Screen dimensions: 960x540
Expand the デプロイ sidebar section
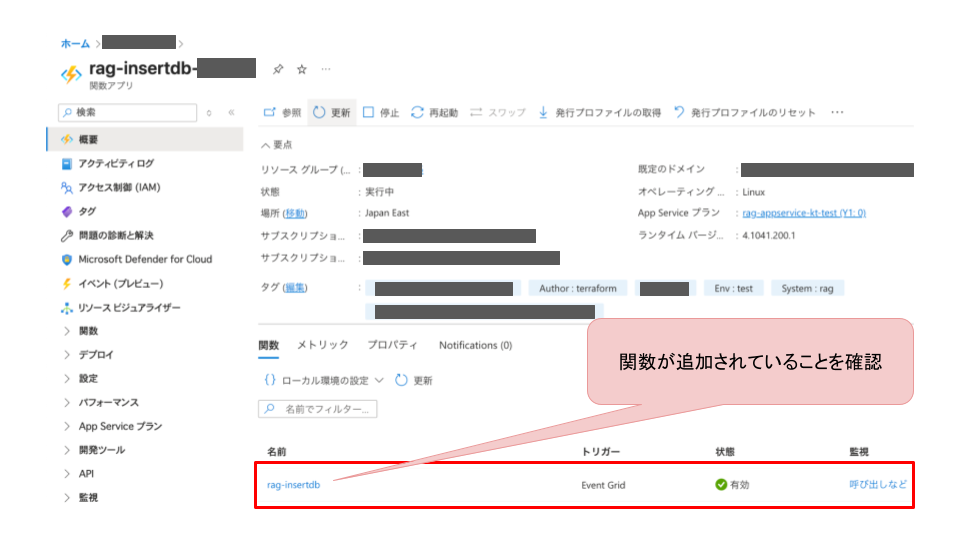95,355
